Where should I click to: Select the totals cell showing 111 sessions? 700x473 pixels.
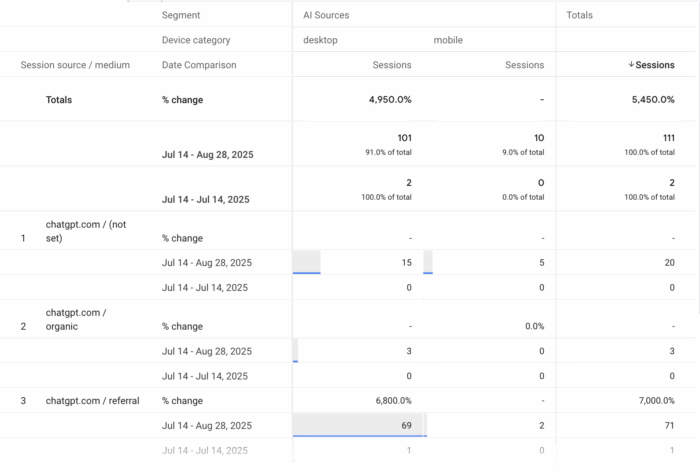click(x=665, y=137)
